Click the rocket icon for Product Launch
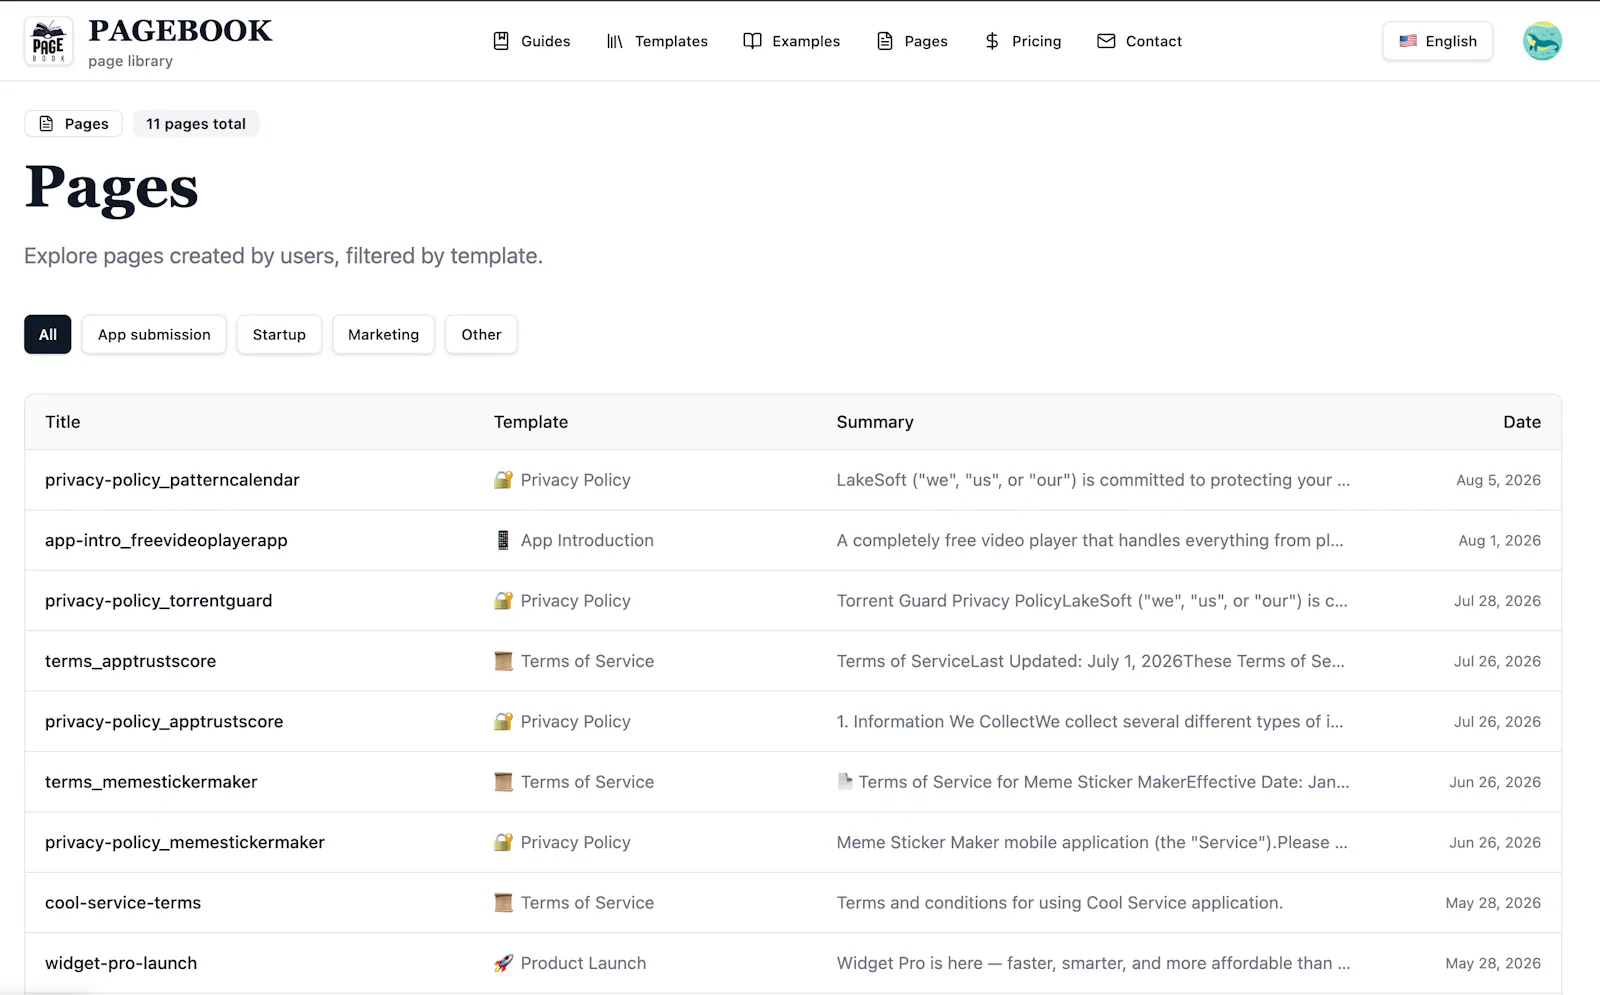Image resolution: width=1600 pixels, height=995 pixels. click(503, 963)
